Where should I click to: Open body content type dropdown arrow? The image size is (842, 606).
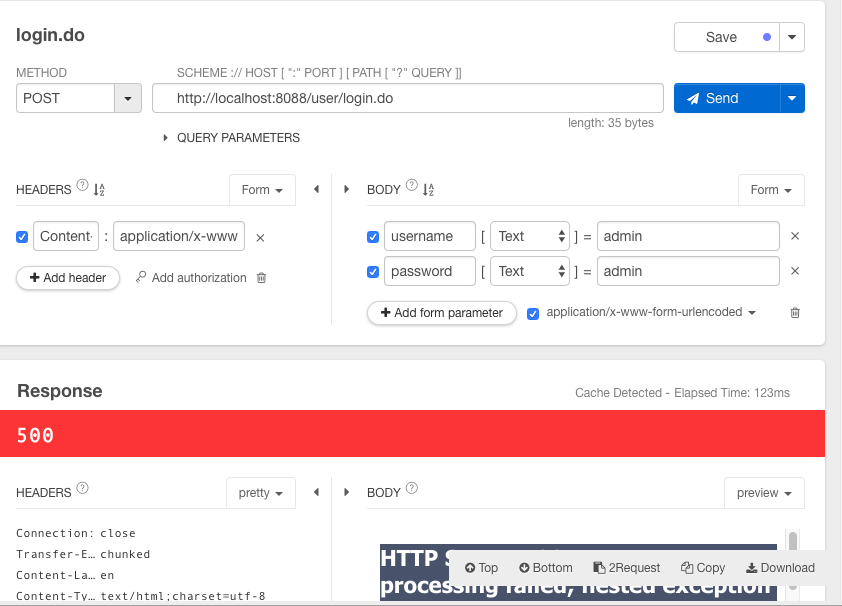pyautogui.click(x=752, y=312)
